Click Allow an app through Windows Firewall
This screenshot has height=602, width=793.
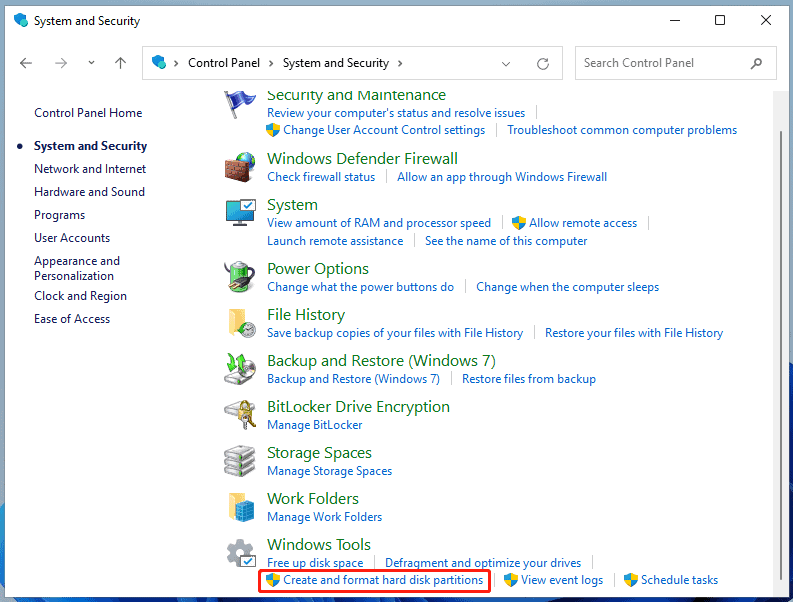(x=502, y=177)
